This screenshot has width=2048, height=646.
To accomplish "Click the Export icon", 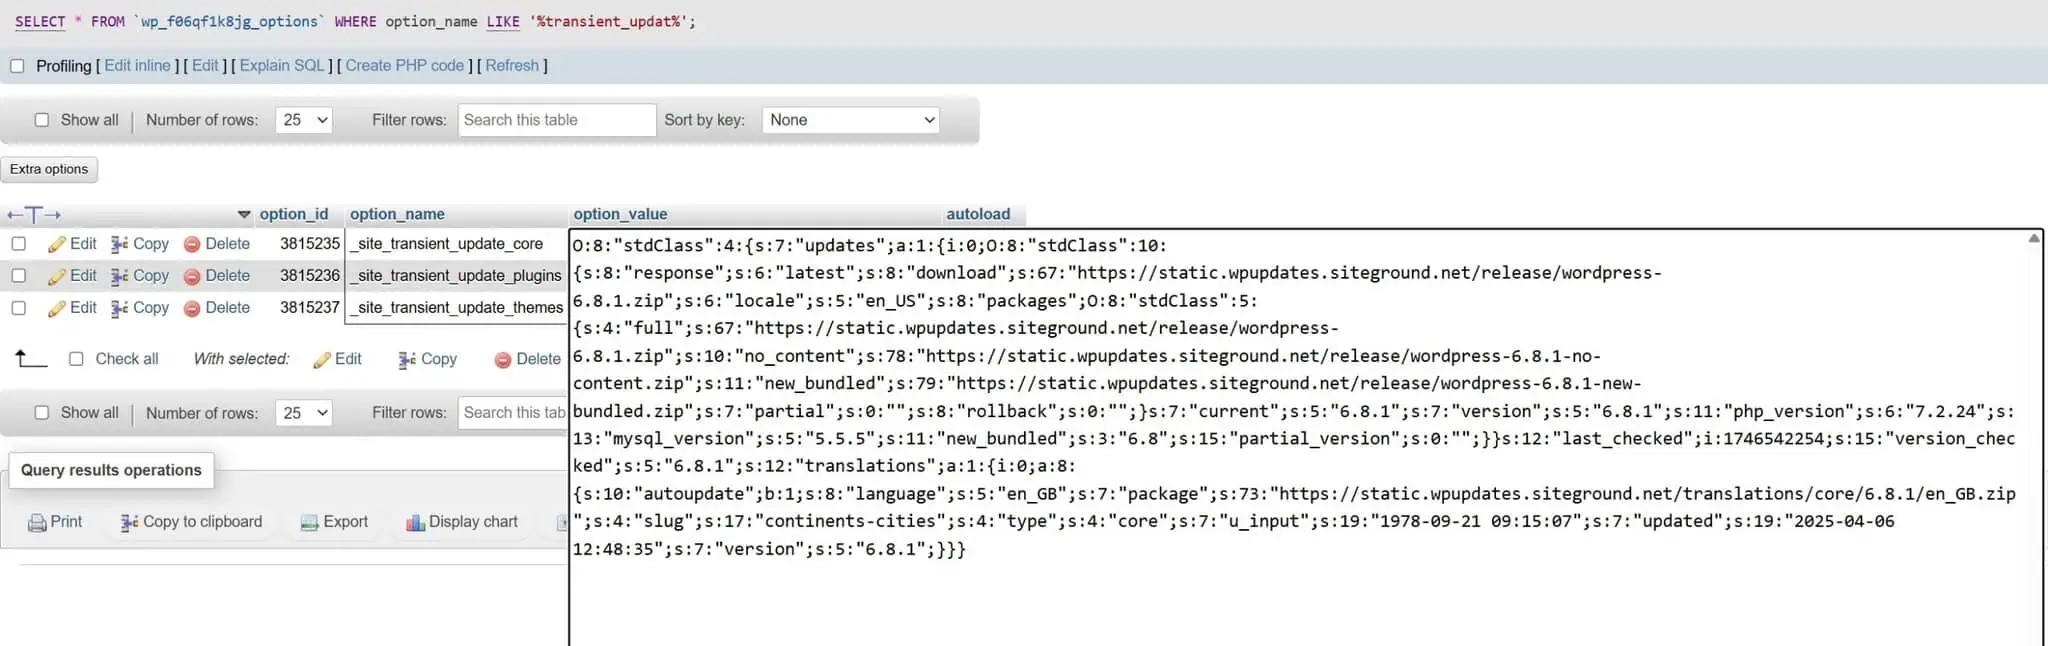I will [309, 523].
